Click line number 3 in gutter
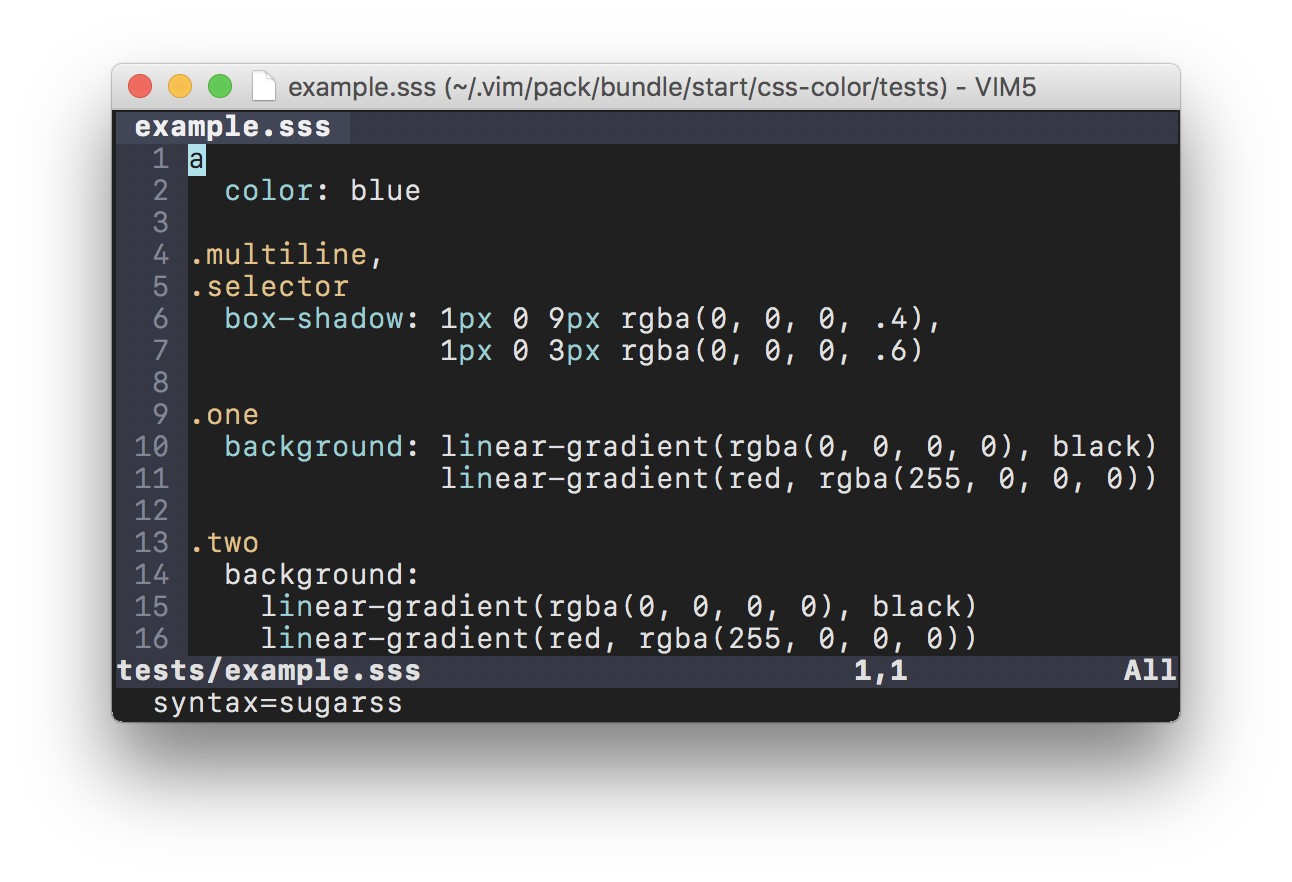1292x882 pixels. point(161,223)
